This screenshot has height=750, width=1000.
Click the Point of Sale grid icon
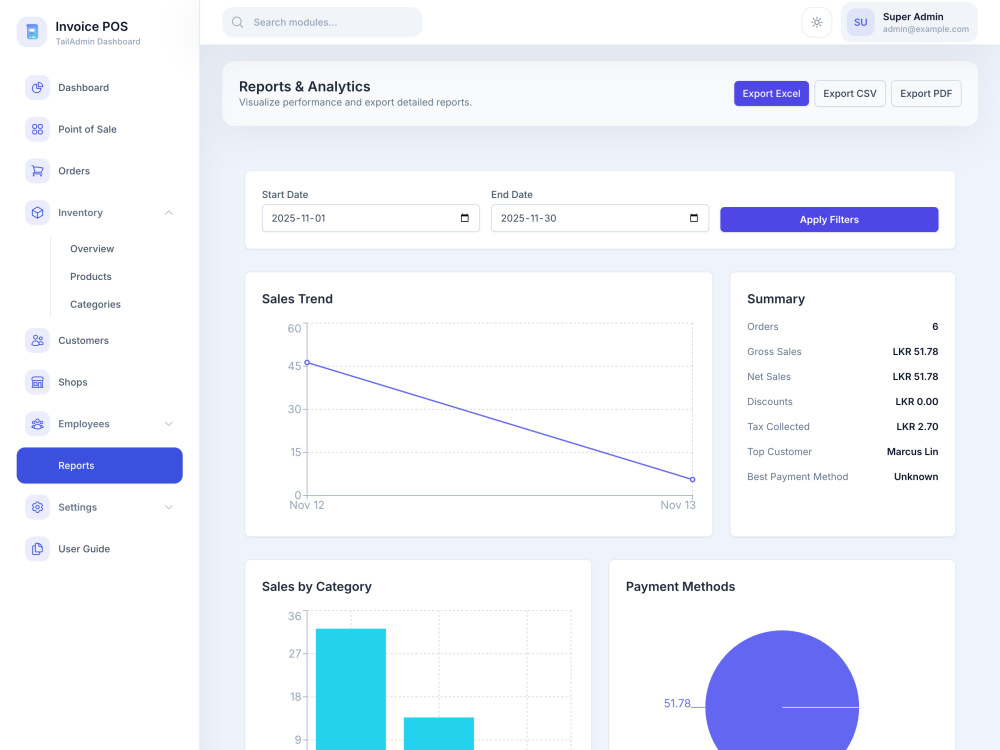(38, 129)
